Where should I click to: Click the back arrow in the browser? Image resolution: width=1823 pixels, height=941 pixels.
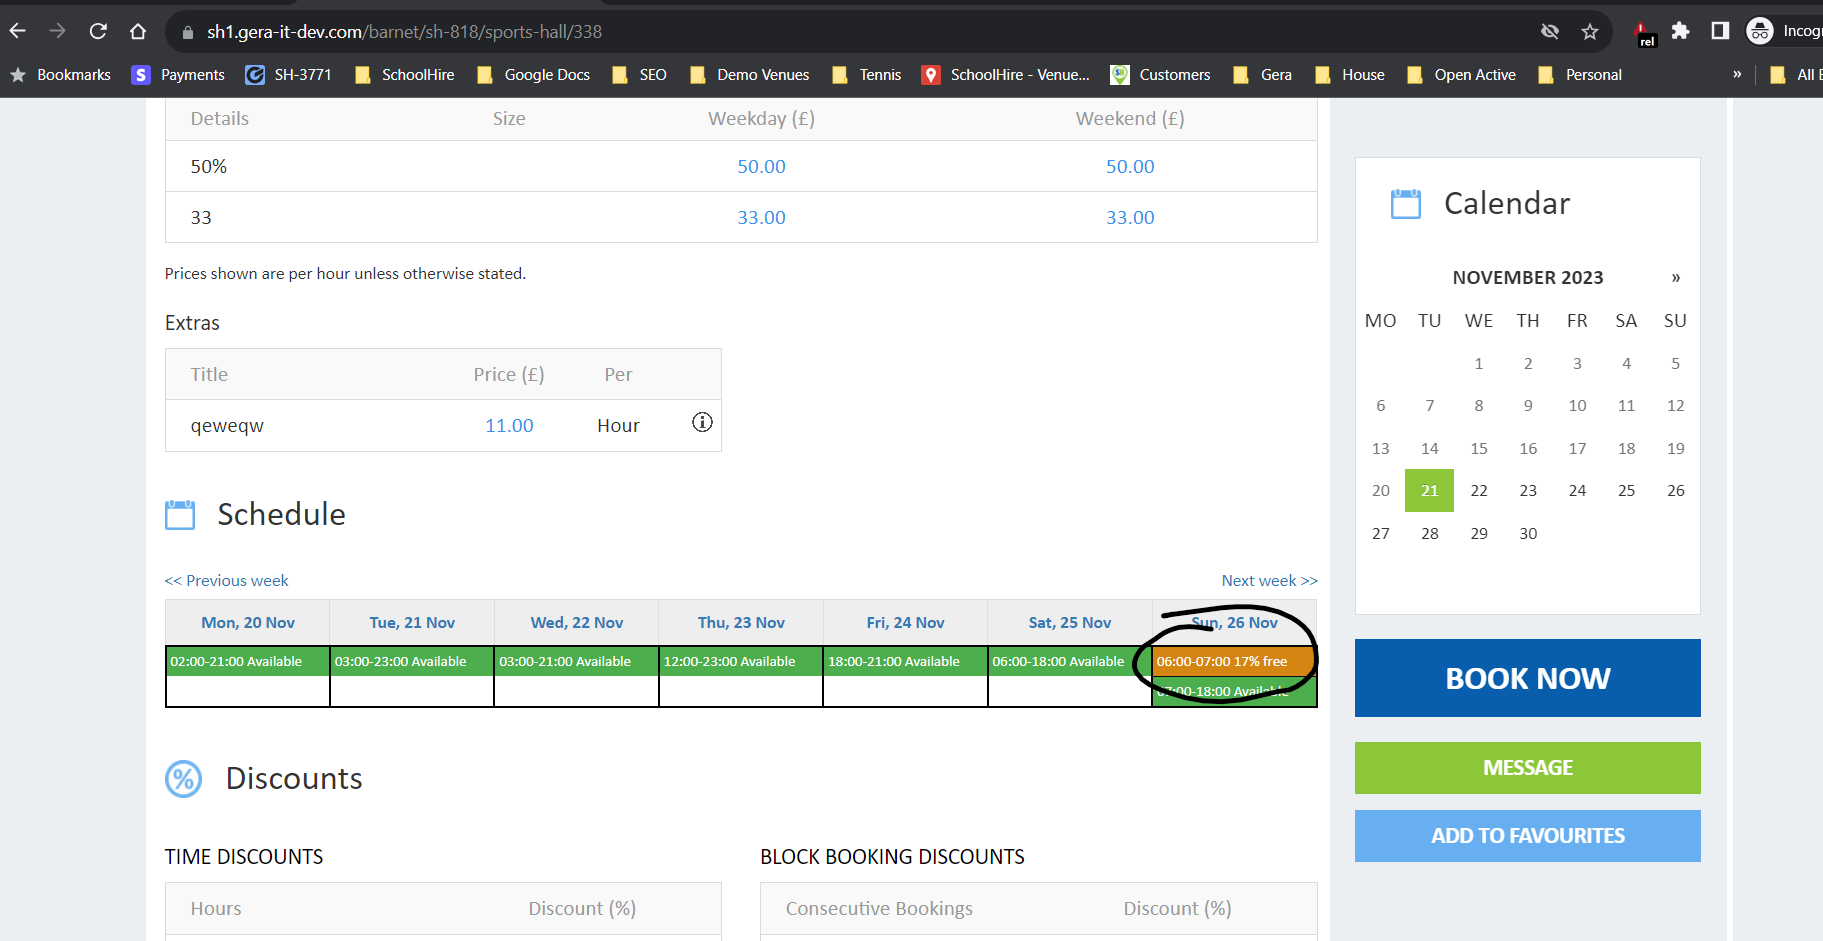tap(18, 31)
